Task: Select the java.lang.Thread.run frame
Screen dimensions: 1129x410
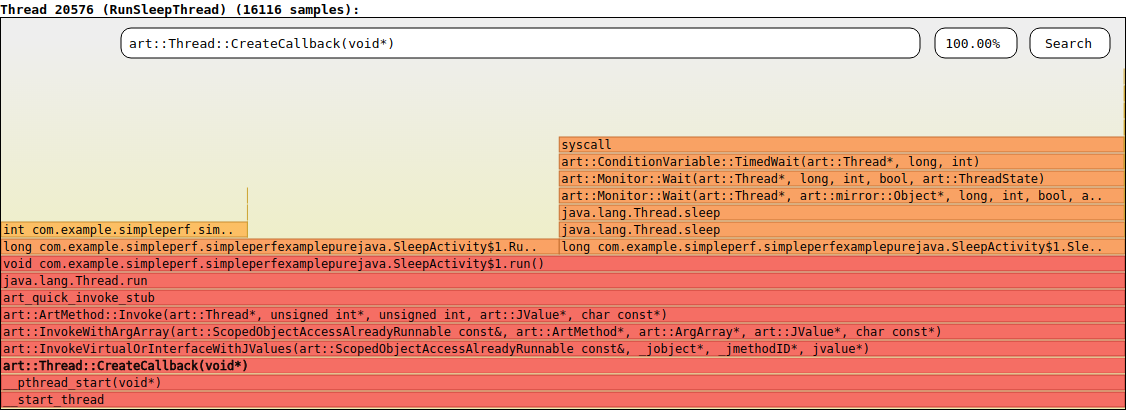Action: click(563, 281)
